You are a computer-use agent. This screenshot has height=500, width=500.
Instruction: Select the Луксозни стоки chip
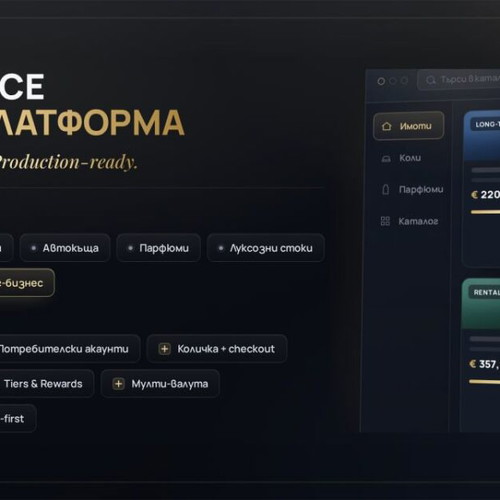pyautogui.click(x=266, y=248)
